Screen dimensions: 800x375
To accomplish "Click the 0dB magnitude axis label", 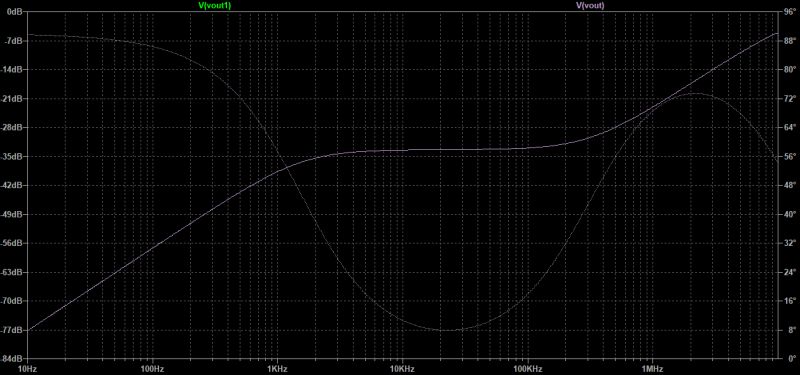I will 14,12.
